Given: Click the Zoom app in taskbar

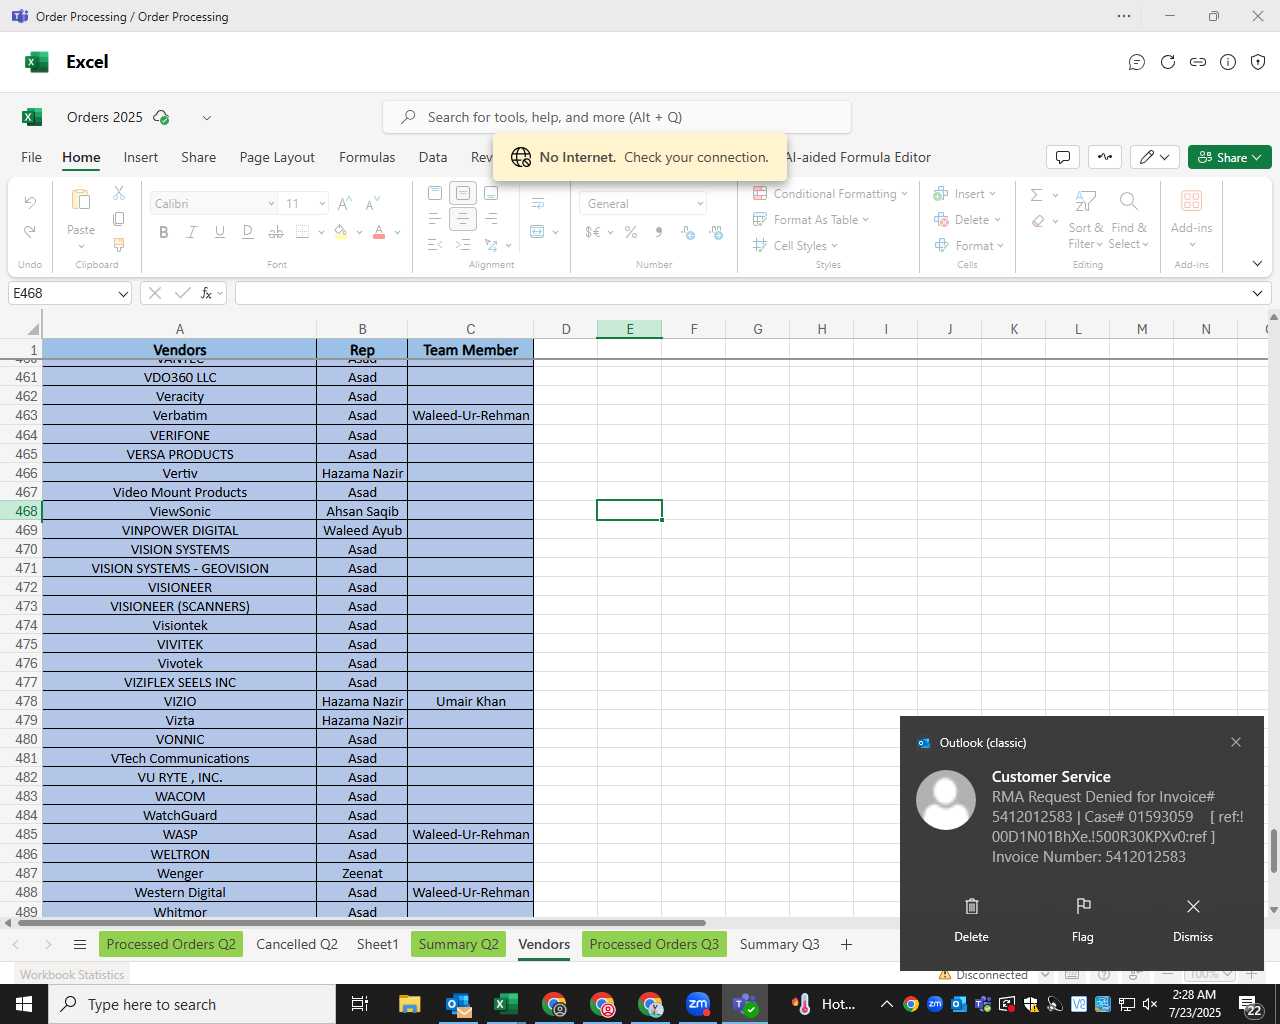Looking at the screenshot, I should coord(698,1004).
